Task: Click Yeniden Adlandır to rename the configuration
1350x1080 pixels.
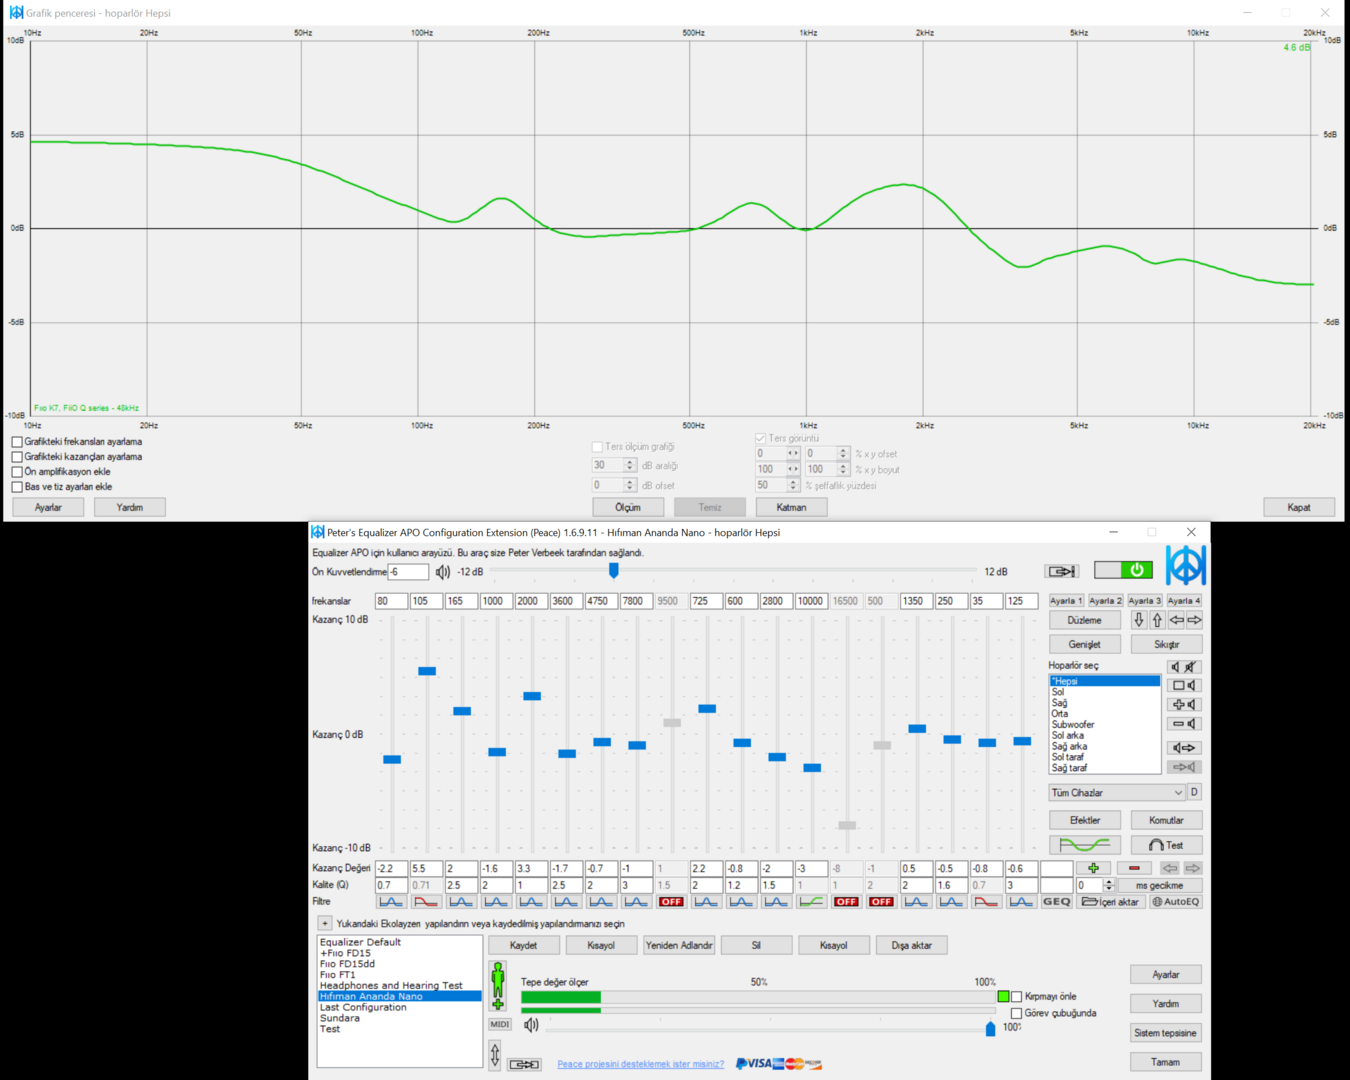Action: coord(679,945)
